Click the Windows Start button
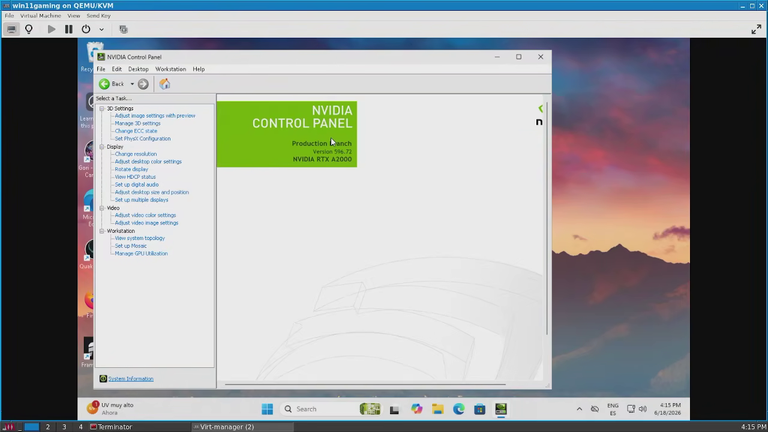This screenshot has height=432, width=768. pos(267,409)
